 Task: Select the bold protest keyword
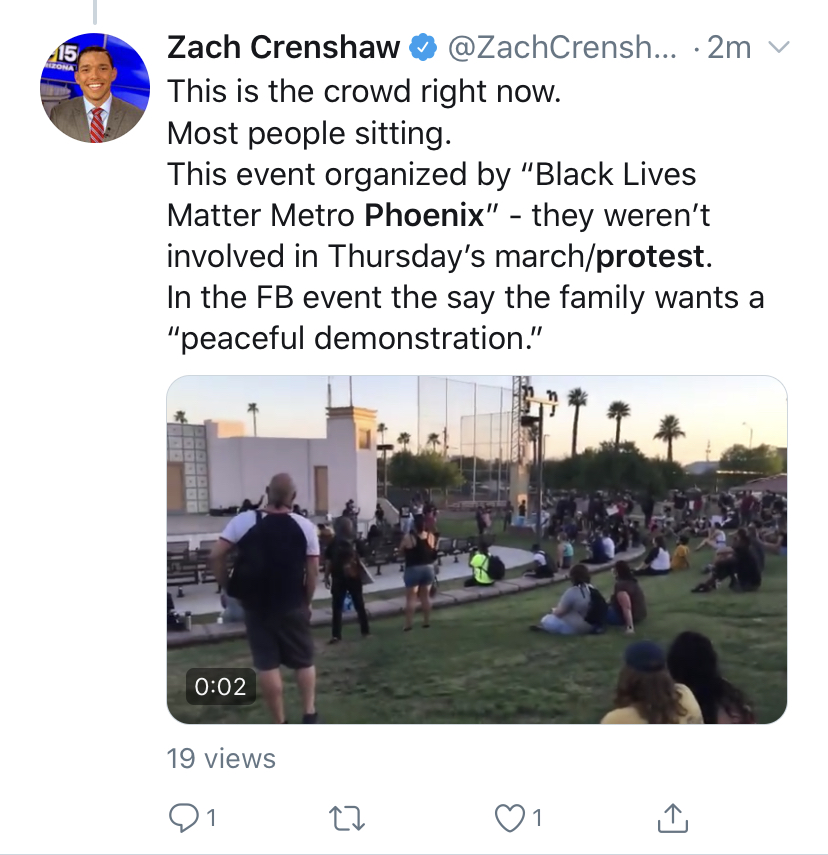click(650, 256)
